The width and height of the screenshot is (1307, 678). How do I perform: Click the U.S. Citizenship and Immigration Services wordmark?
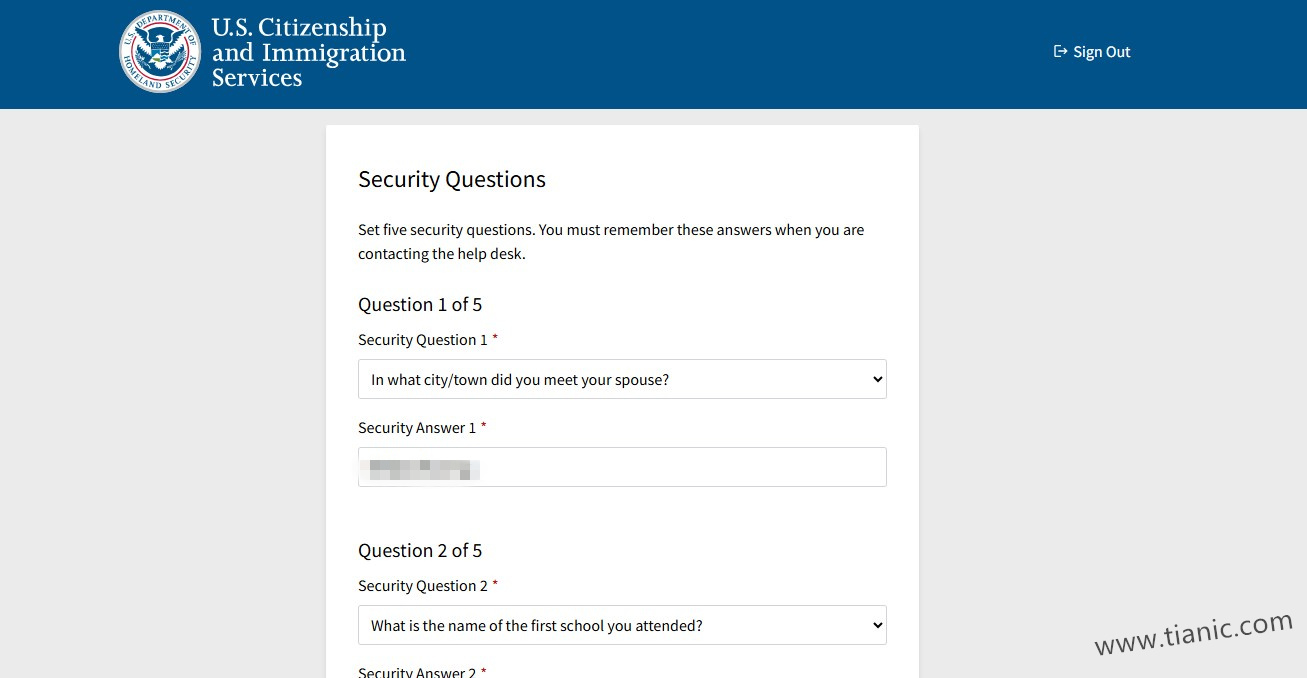tap(308, 52)
